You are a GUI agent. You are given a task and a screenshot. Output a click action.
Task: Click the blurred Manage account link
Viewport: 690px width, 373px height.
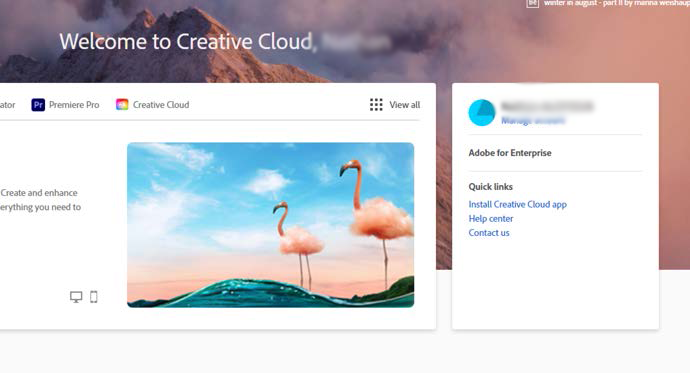pyautogui.click(x=533, y=120)
